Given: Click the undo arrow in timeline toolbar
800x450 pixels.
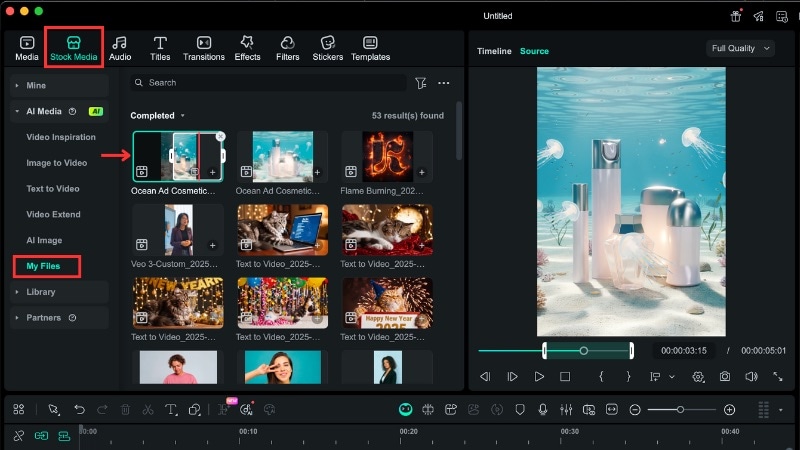Looking at the screenshot, I should [x=79, y=410].
